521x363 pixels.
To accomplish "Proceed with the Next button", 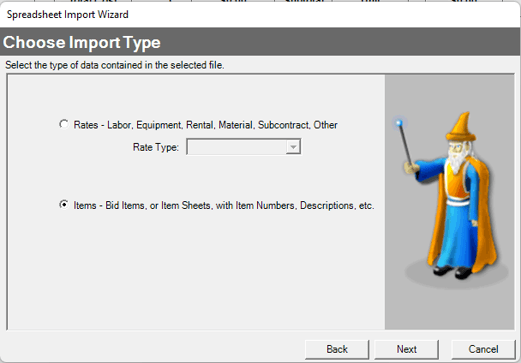I will pos(406,349).
